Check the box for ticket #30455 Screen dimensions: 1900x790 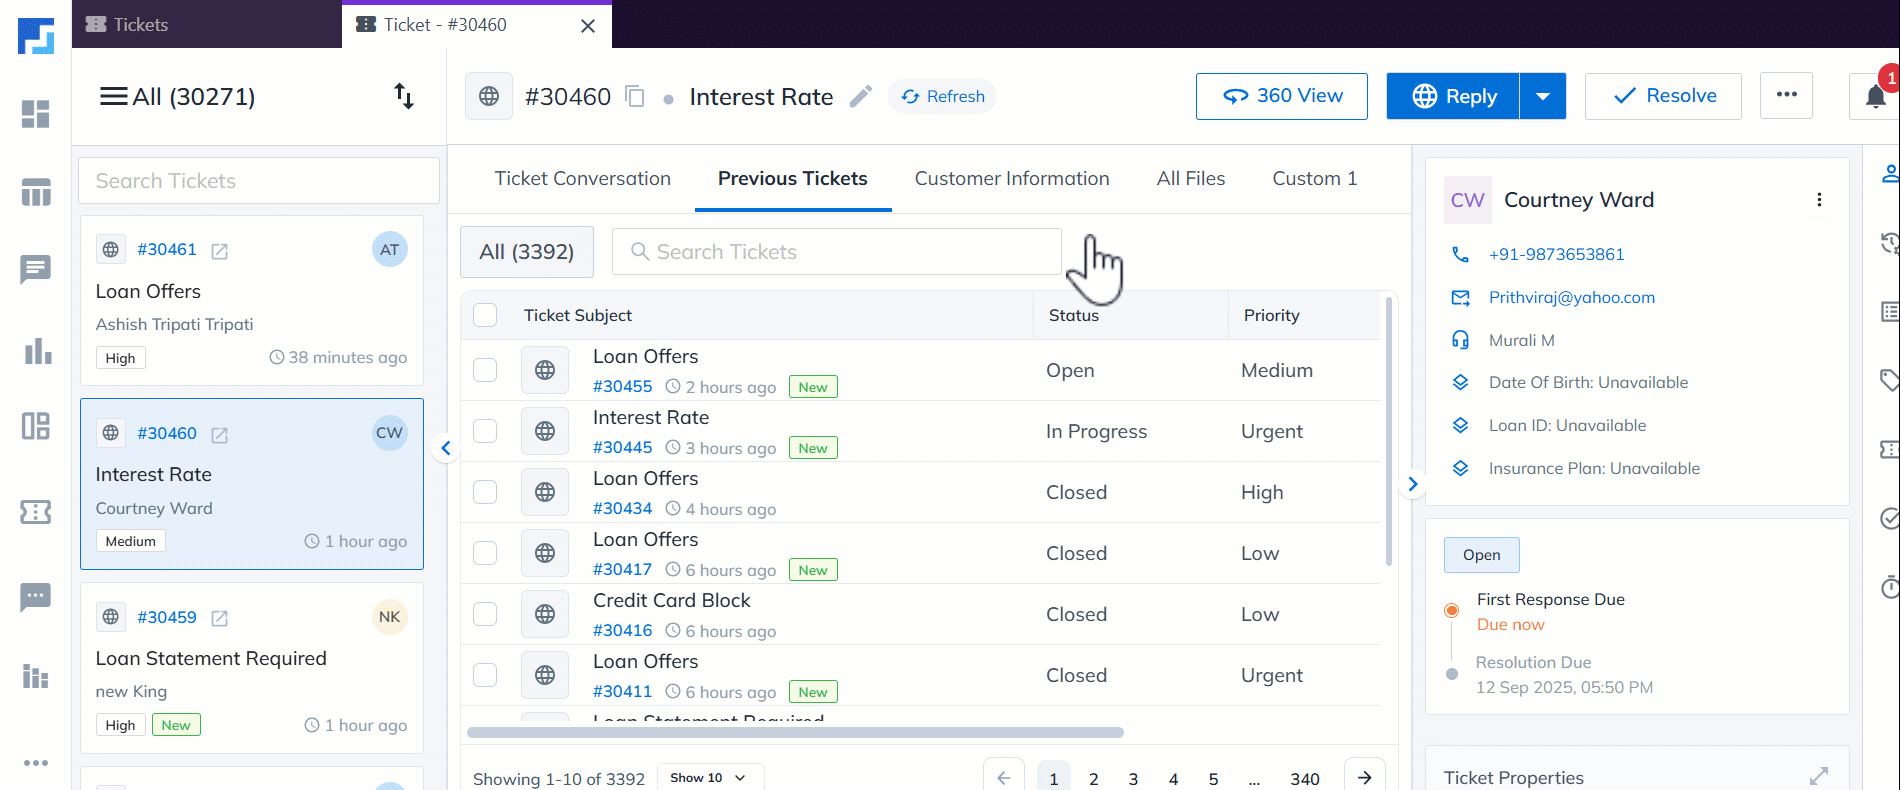pos(485,370)
